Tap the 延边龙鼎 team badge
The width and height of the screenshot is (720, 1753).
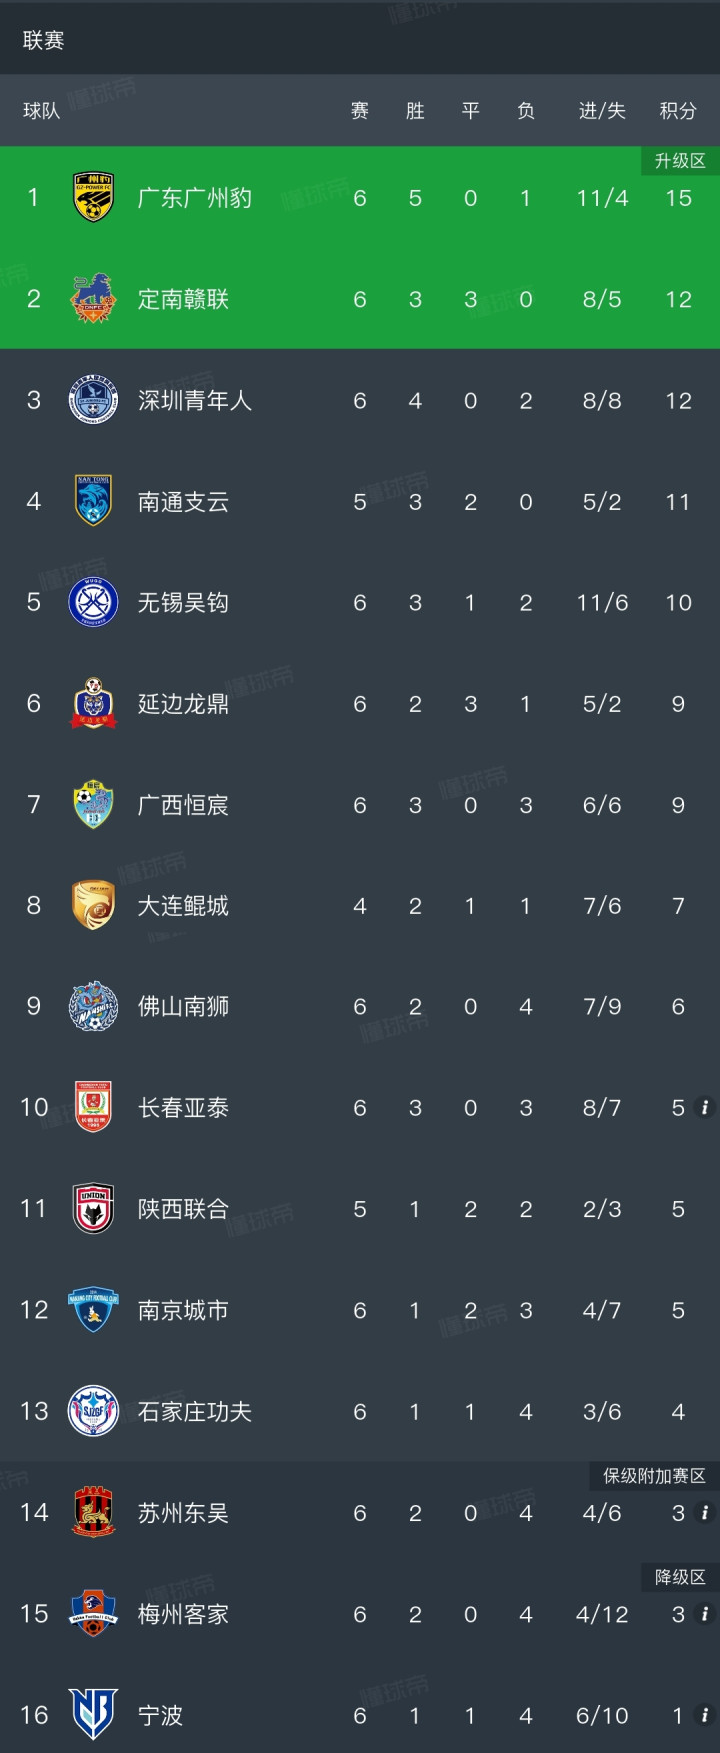[93, 703]
